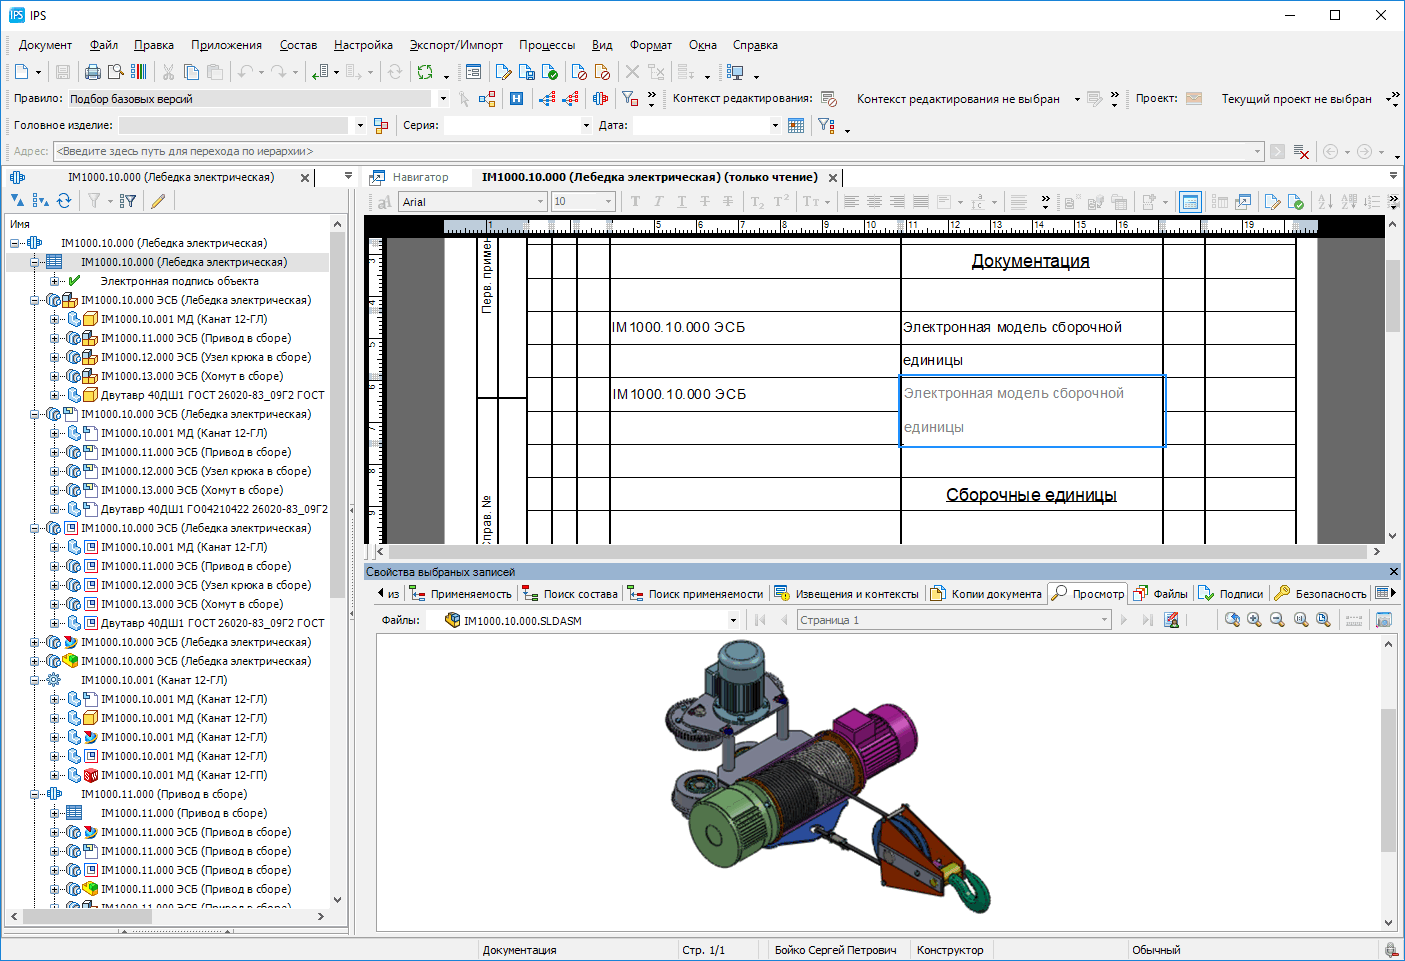
Task: Click the calendar icon next to Дата field
Action: coord(796,126)
